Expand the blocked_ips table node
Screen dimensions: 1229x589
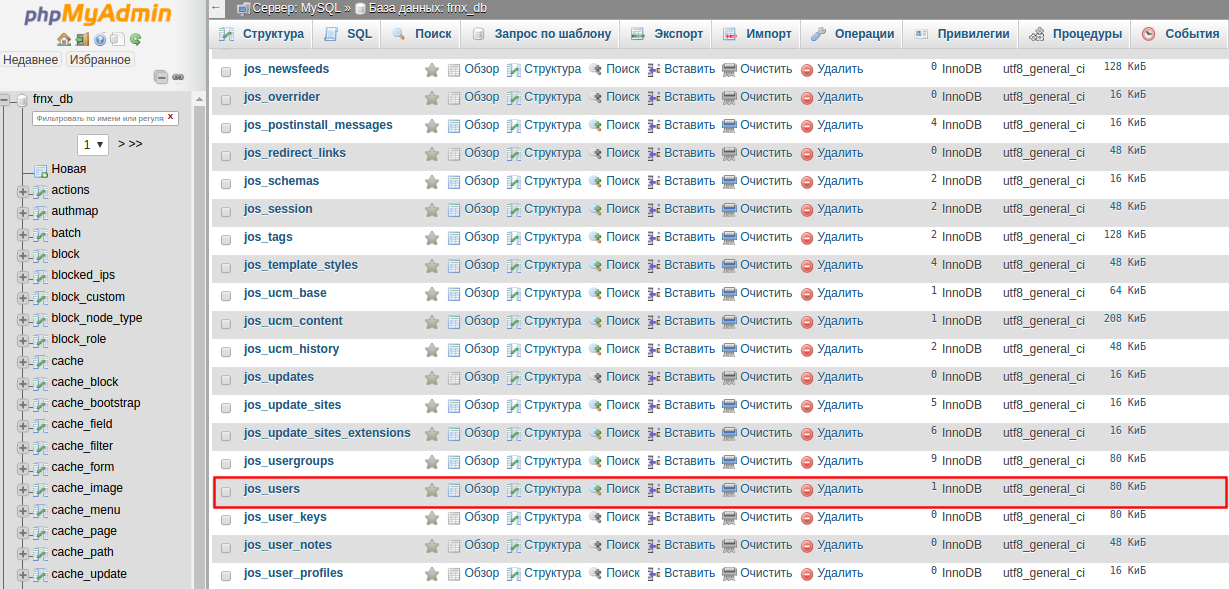tap(23, 276)
